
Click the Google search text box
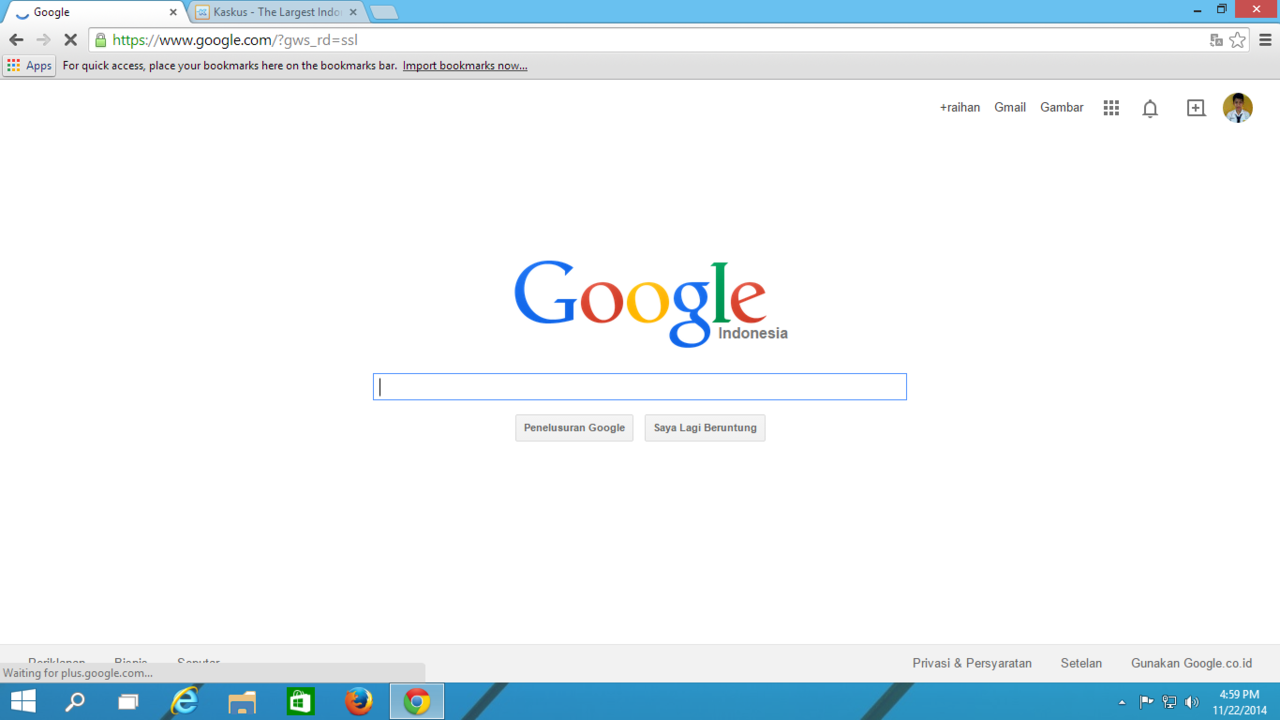coord(640,387)
